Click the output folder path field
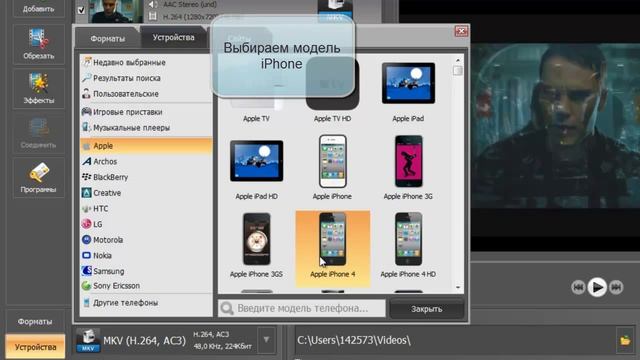 [x=454, y=340]
